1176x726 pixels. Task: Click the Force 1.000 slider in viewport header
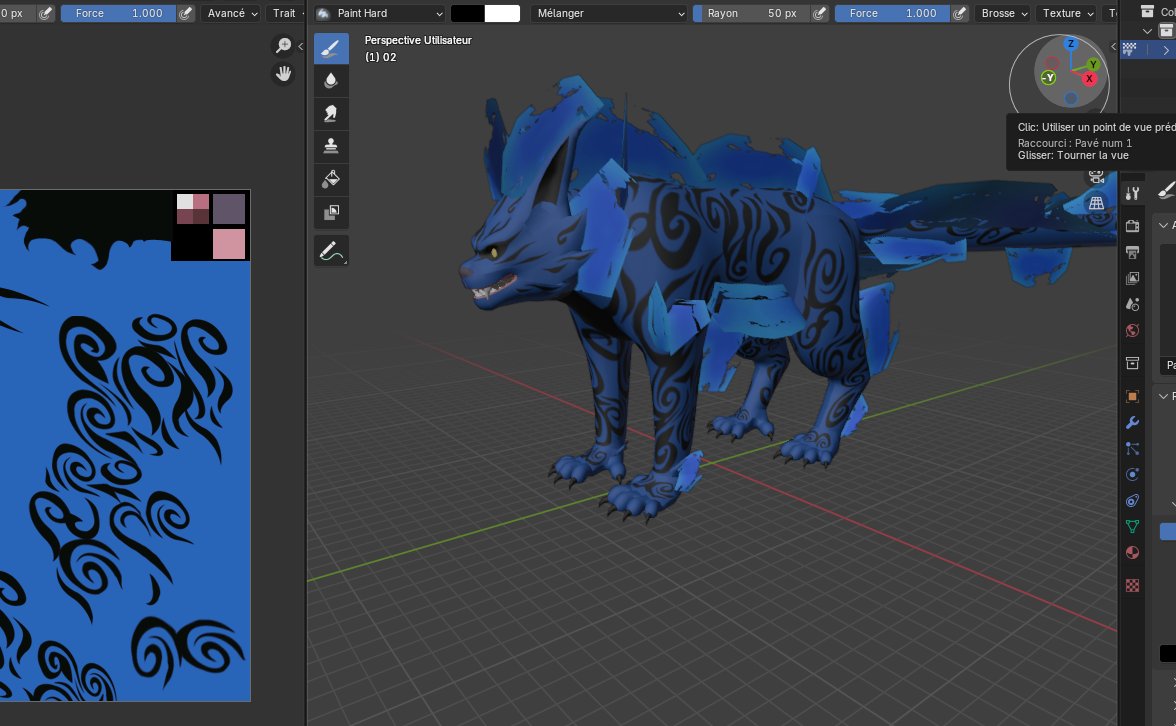coord(892,14)
